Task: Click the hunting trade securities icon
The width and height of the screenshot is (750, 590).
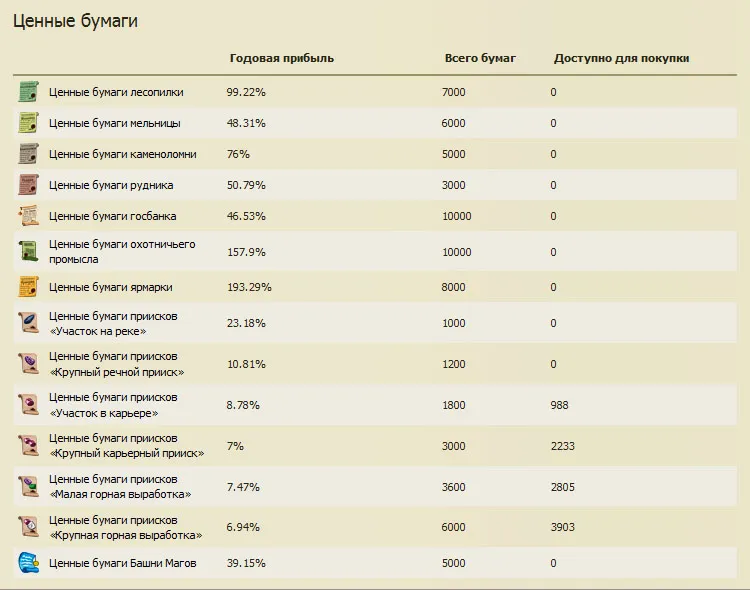Action: [x=28, y=251]
